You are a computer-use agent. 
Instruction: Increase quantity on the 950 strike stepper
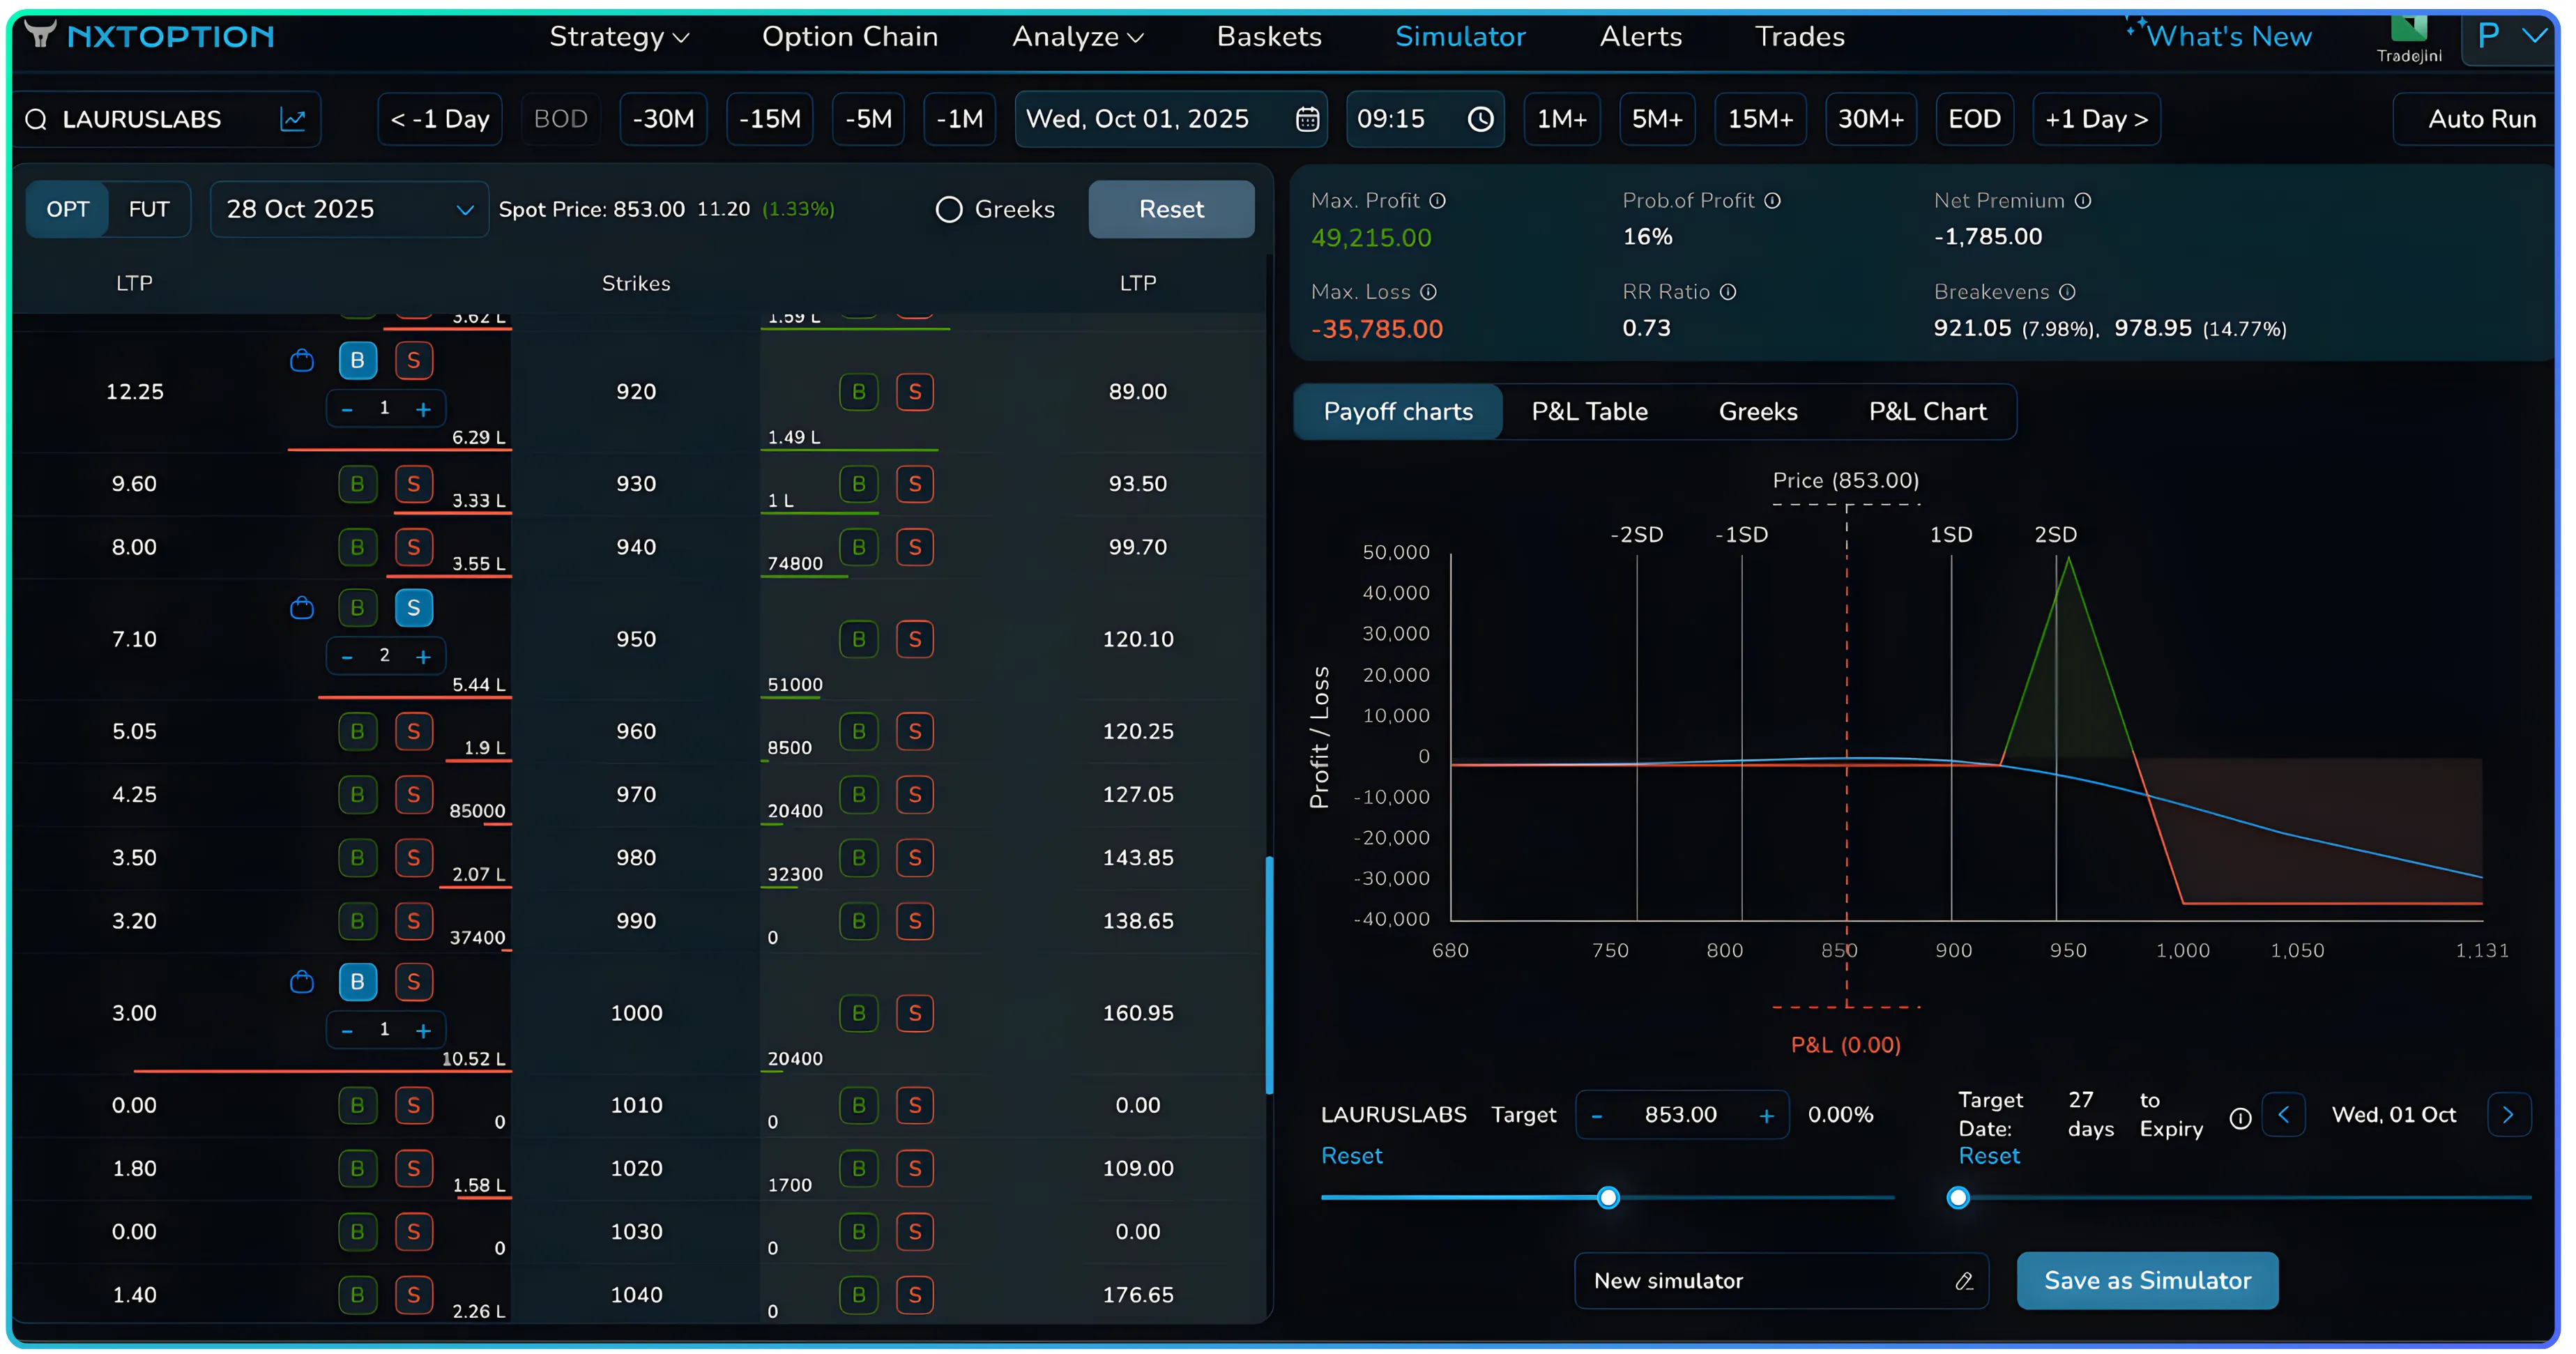point(423,657)
